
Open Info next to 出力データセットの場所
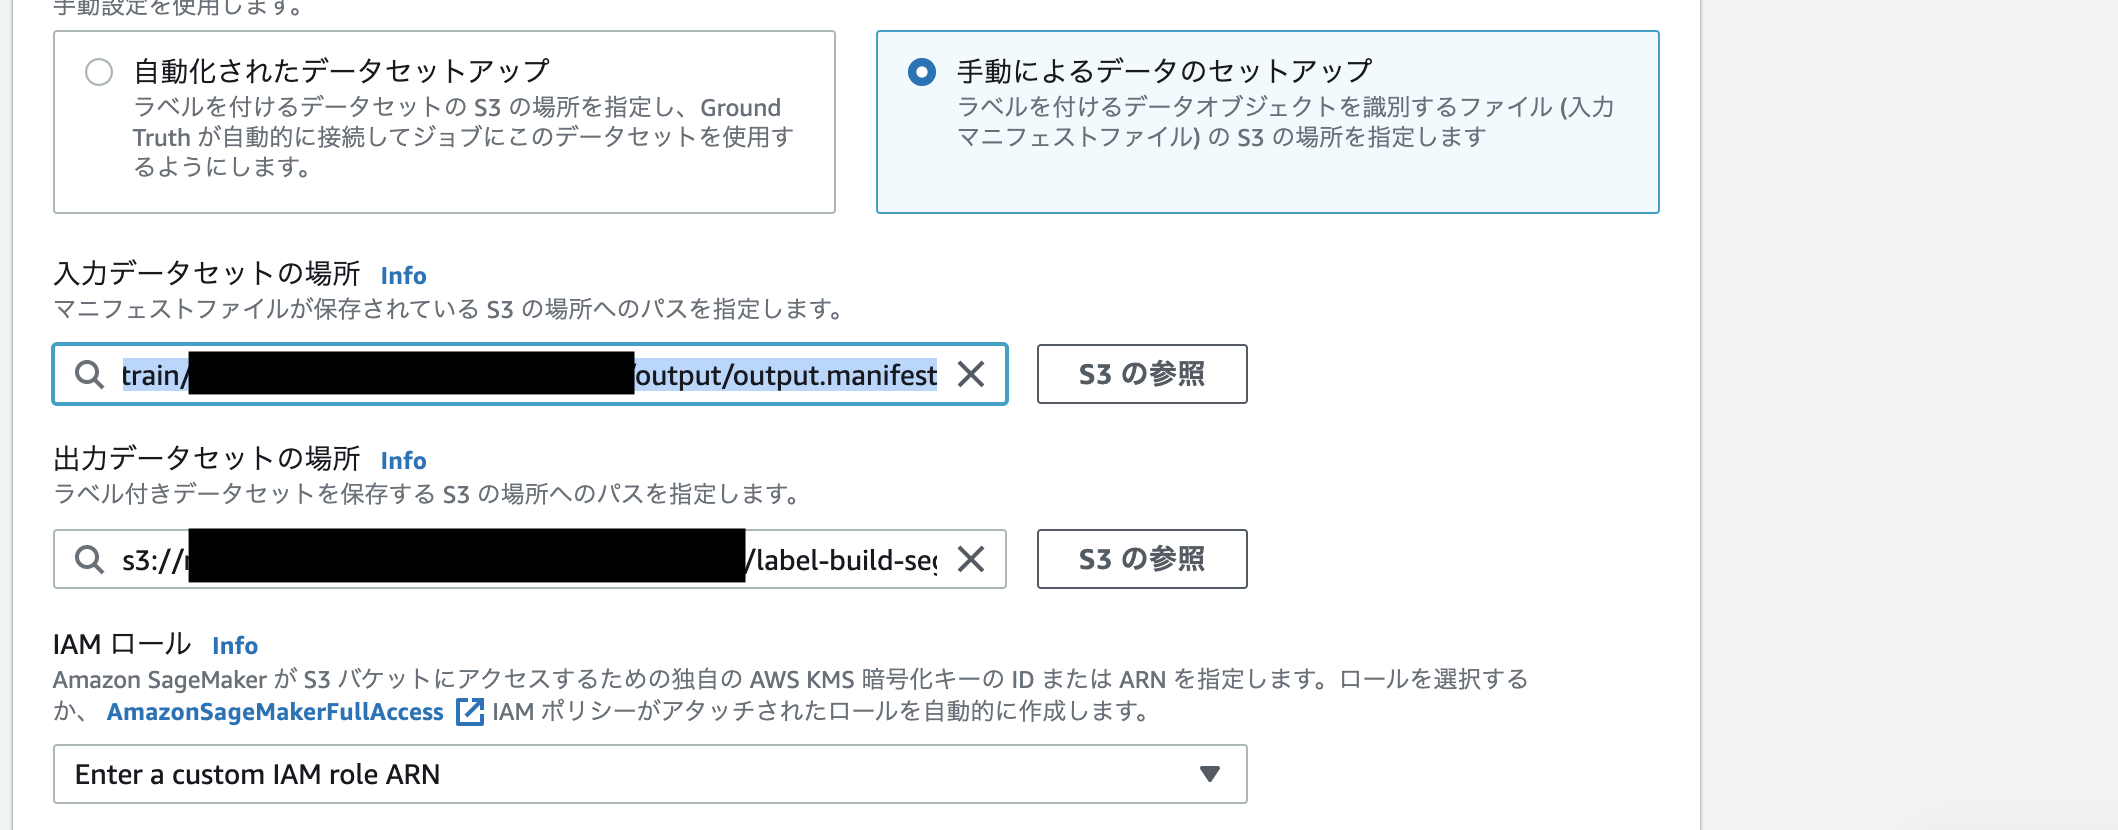(403, 461)
